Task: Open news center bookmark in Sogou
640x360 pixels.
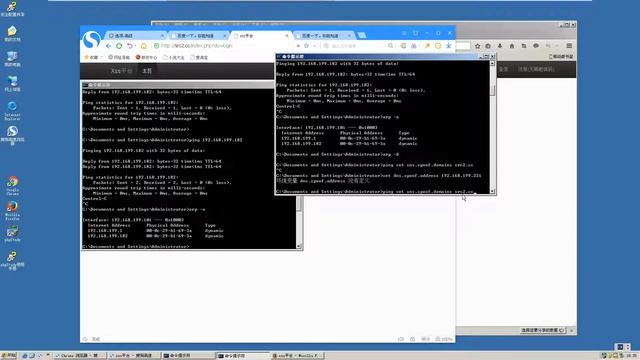Action: (146, 57)
